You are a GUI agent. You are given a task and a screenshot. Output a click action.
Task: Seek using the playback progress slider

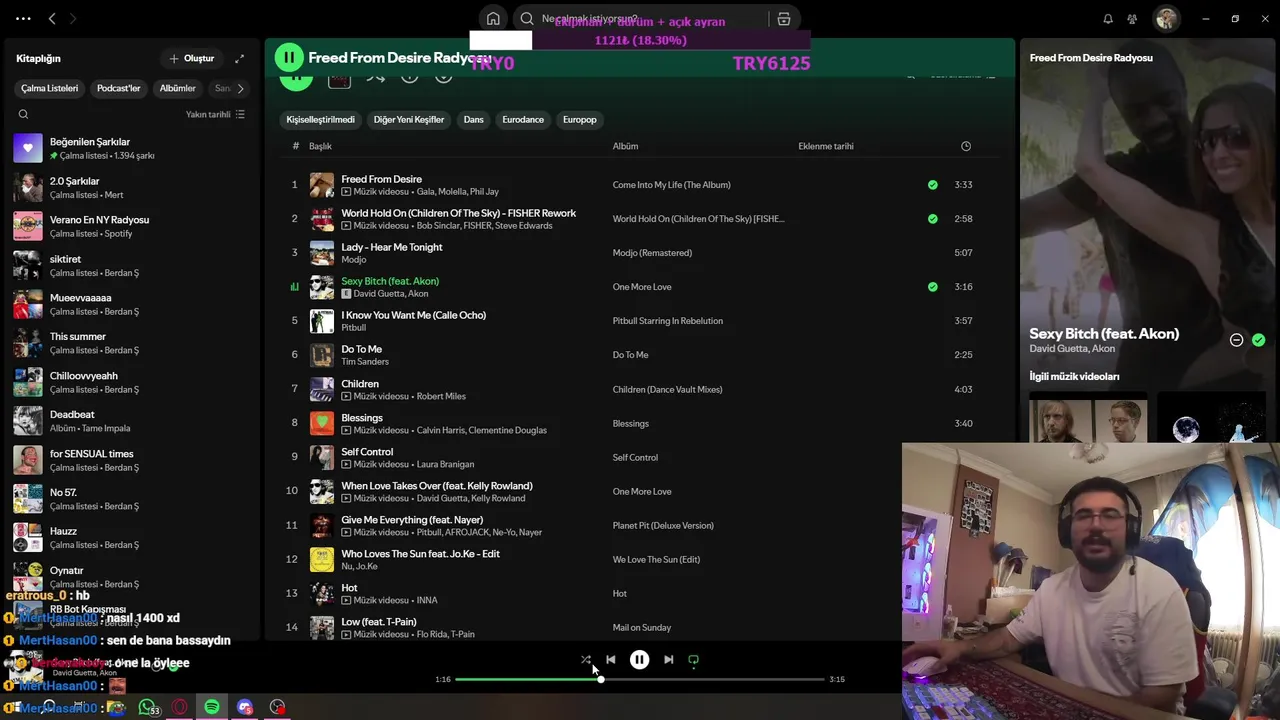click(x=640, y=679)
